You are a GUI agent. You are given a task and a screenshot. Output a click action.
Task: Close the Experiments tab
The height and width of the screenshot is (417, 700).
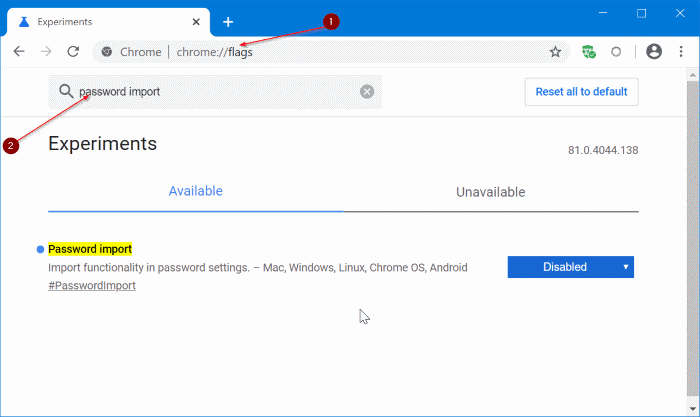pyautogui.click(x=196, y=22)
